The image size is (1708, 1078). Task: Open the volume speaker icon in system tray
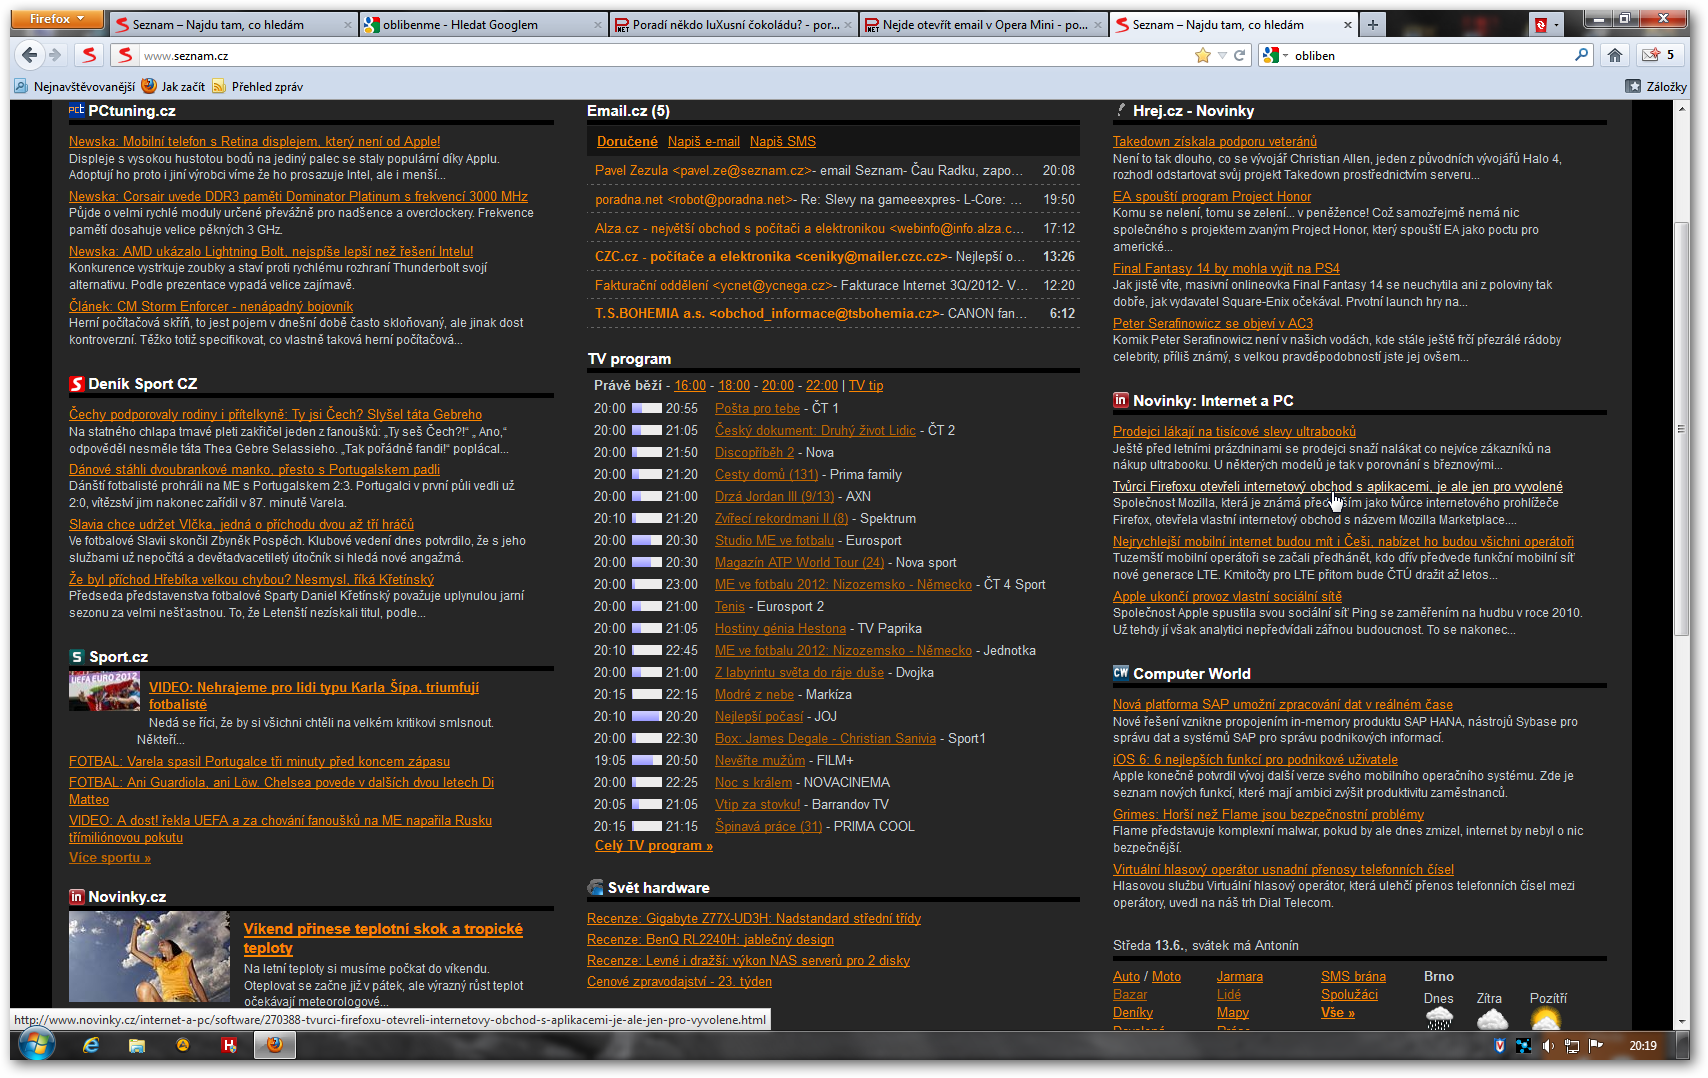[x=1547, y=1046]
